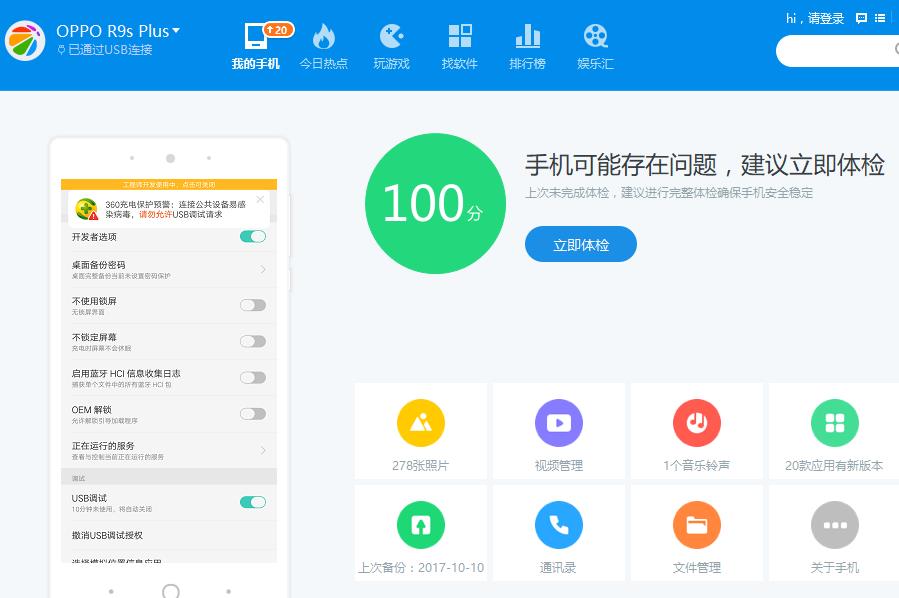Open the 278张照片 photos tile

pyautogui.click(x=421, y=431)
